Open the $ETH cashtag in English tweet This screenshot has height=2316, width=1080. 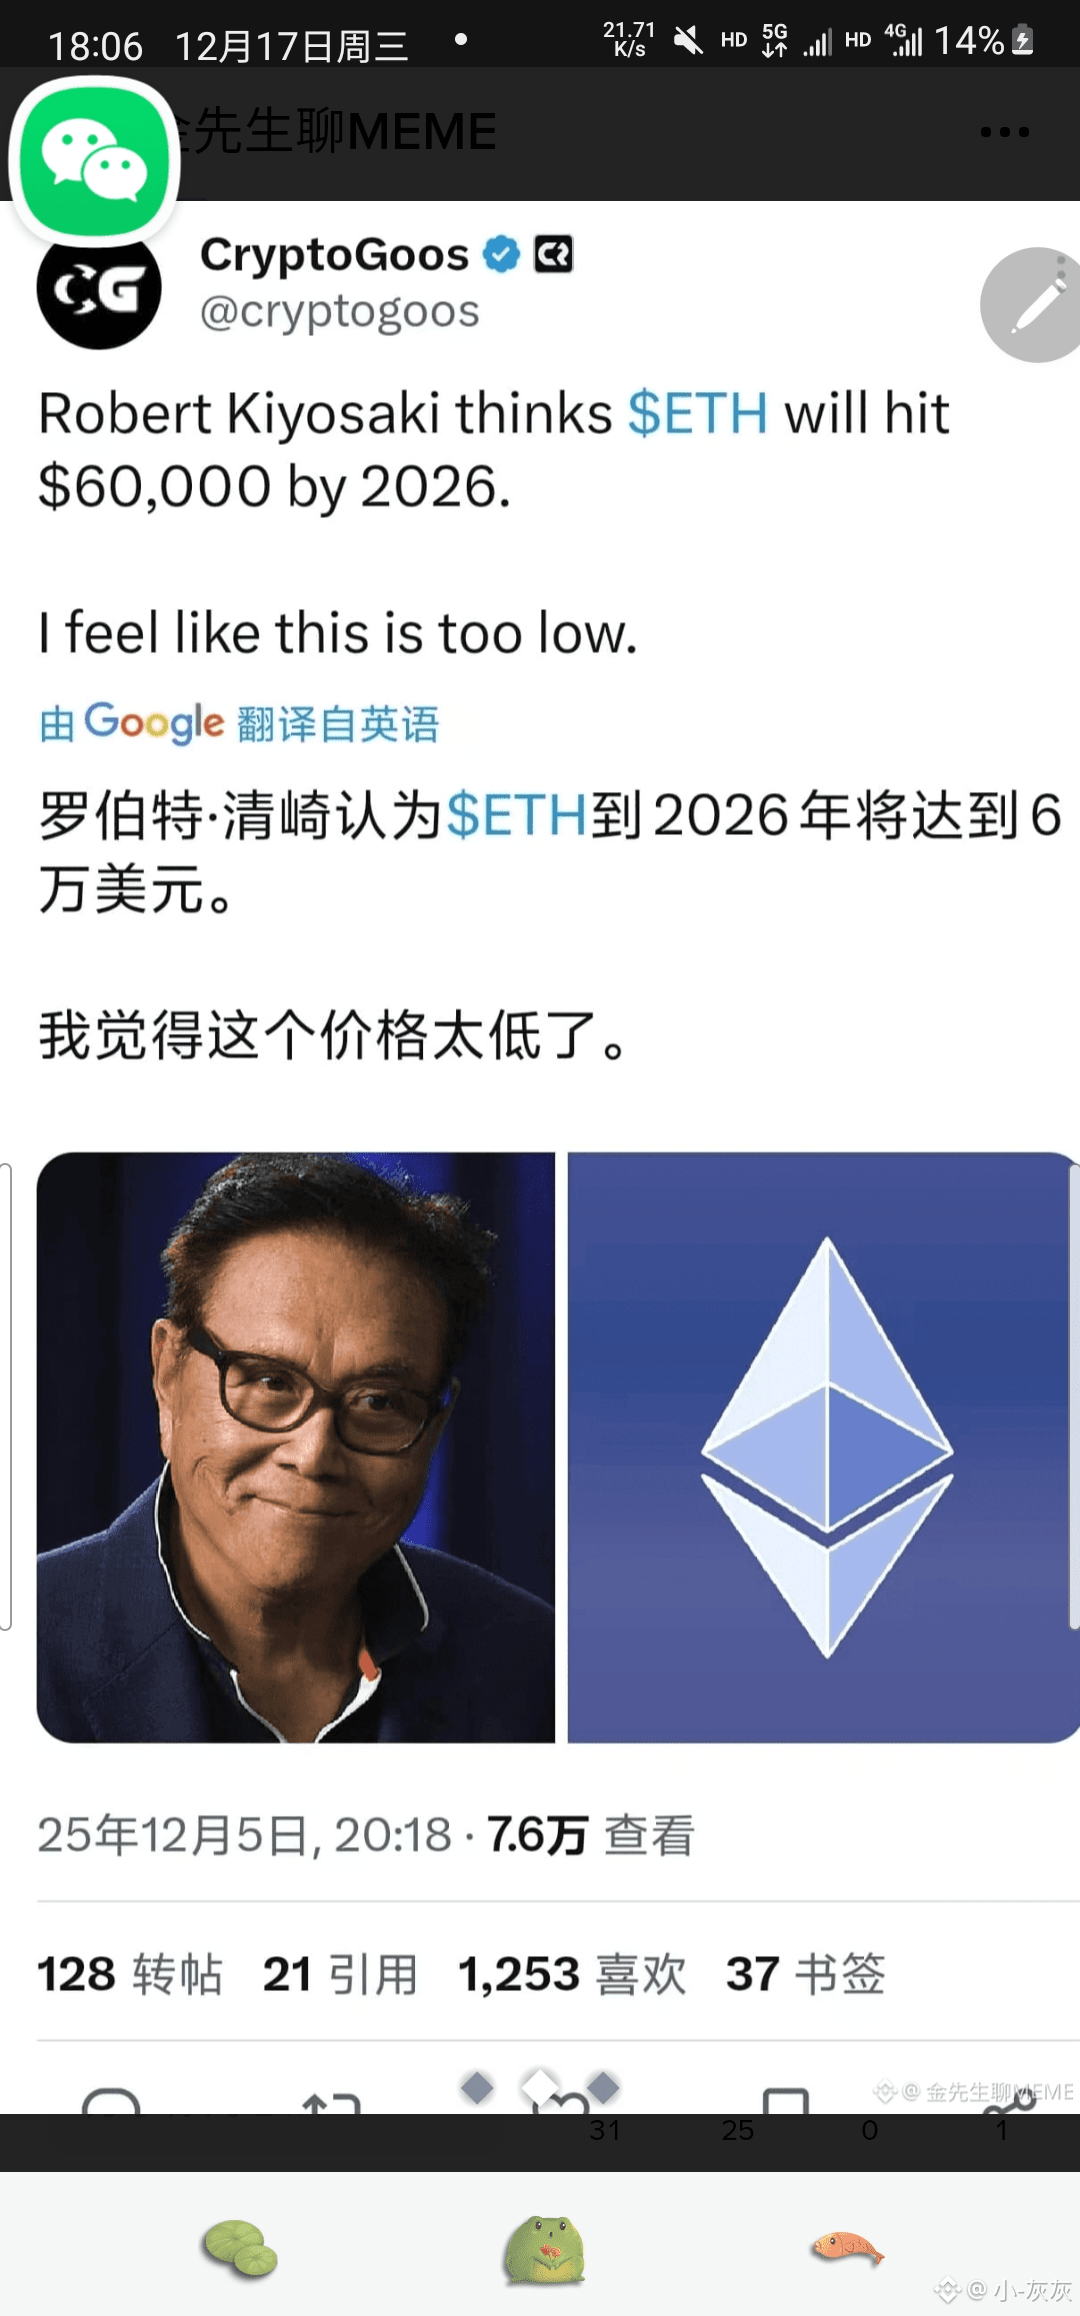click(698, 413)
